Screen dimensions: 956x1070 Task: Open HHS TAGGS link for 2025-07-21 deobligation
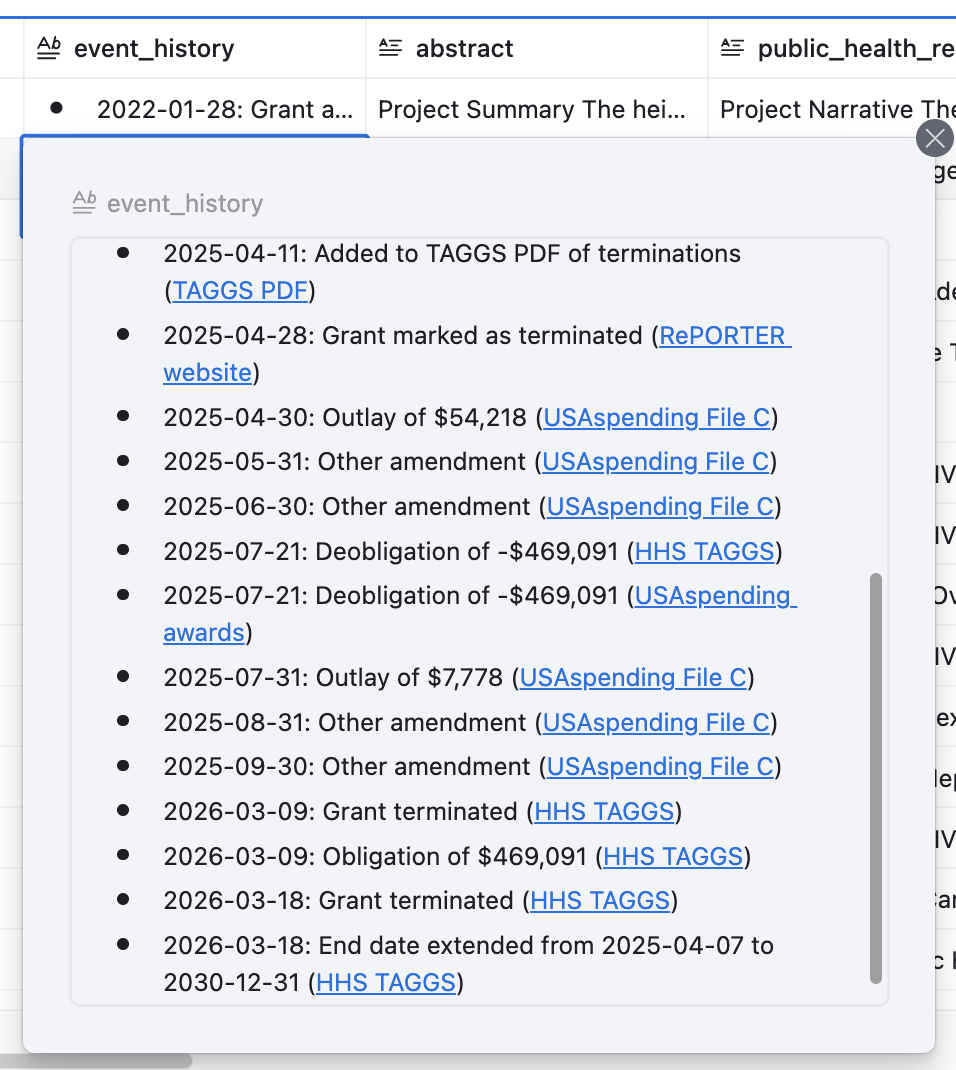tap(705, 551)
